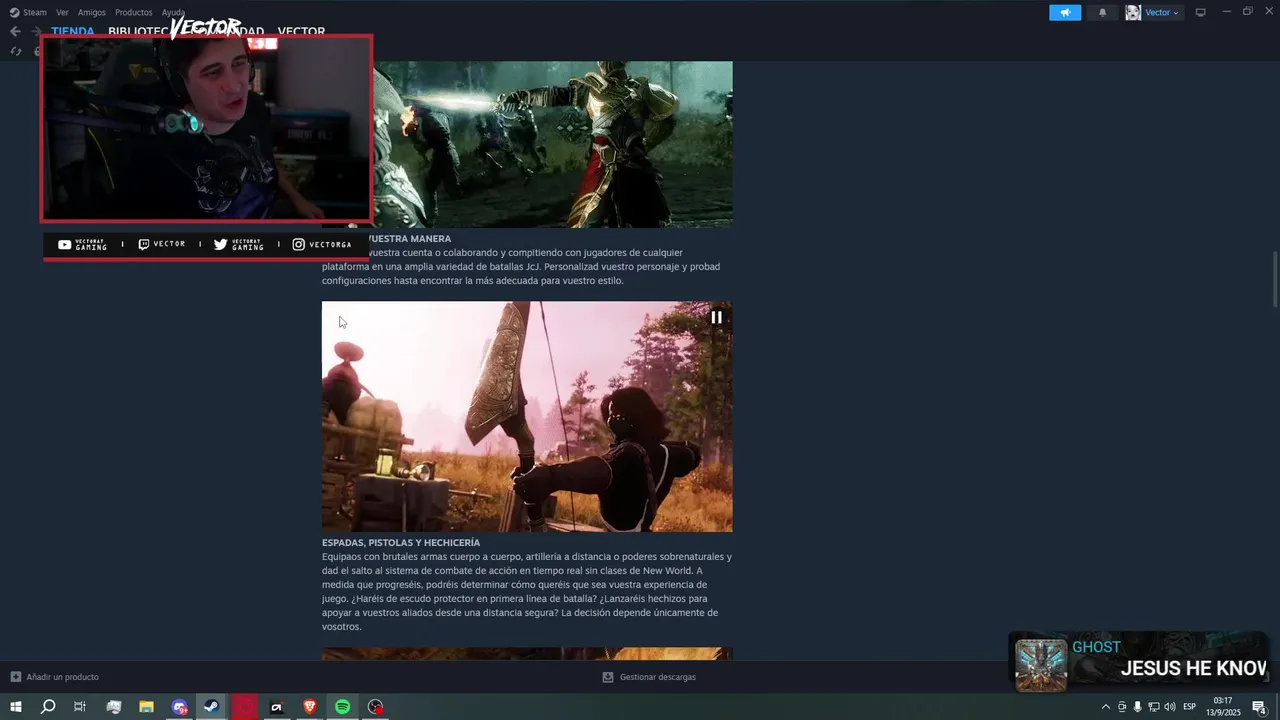Viewport: 1280px width, 720px height.
Task: Open the network tray icon
Action: click(x=1153, y=707)
